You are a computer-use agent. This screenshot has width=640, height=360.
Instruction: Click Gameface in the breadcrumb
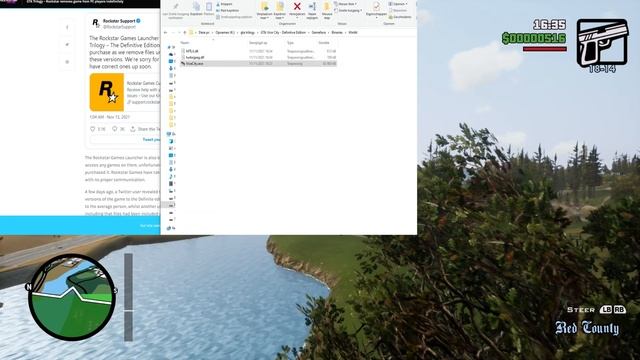pyautogui.click(x=318, y=32)
